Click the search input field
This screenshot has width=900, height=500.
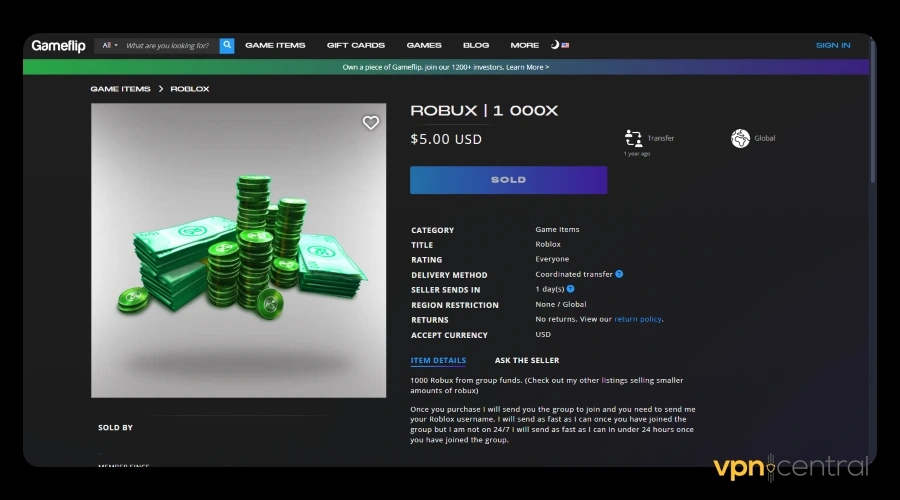coord(170,45)
